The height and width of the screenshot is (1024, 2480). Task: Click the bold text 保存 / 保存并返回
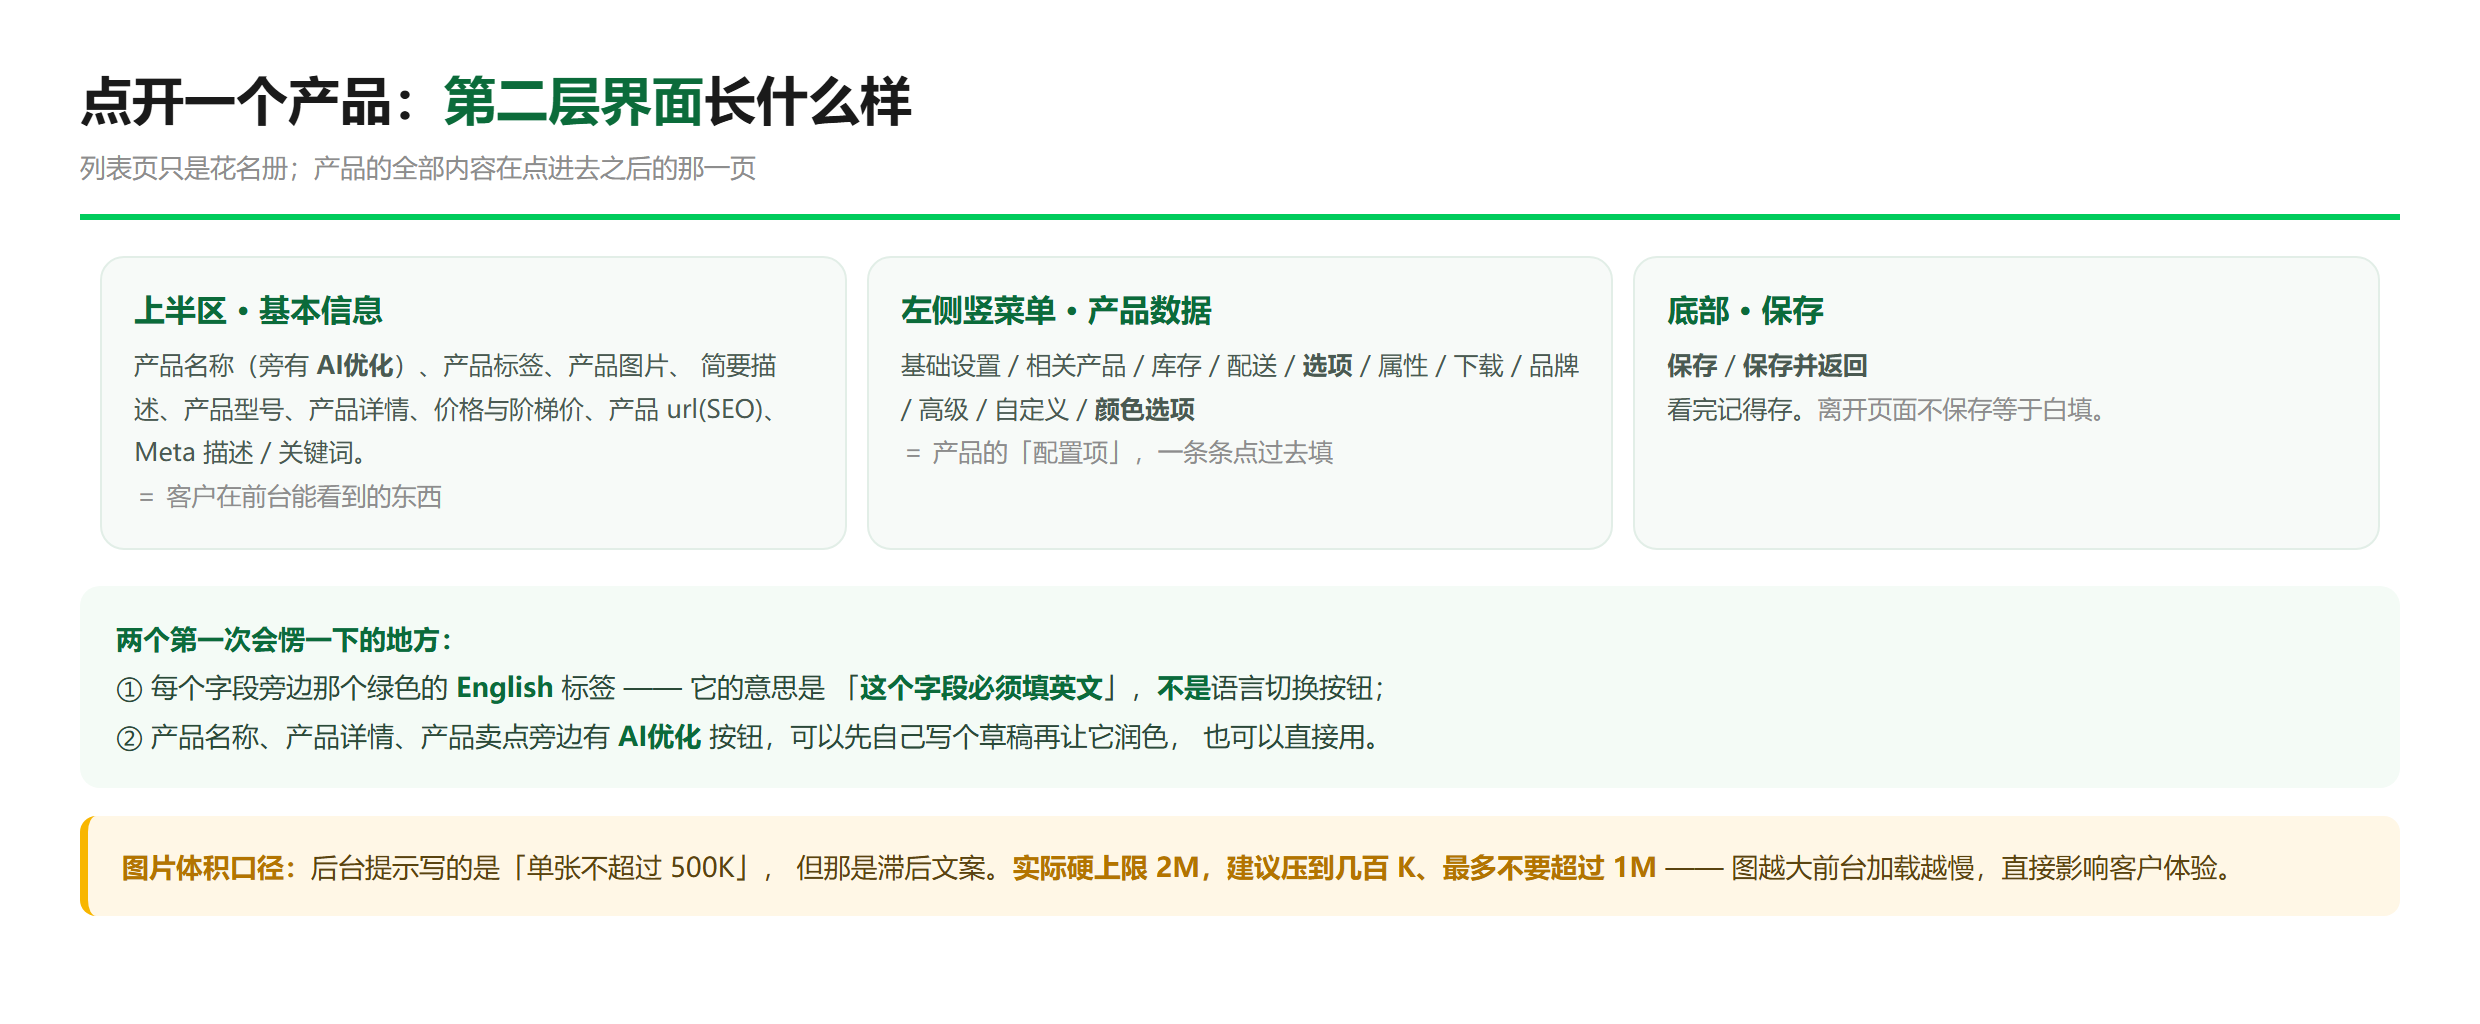click(x=1767, y=366)
